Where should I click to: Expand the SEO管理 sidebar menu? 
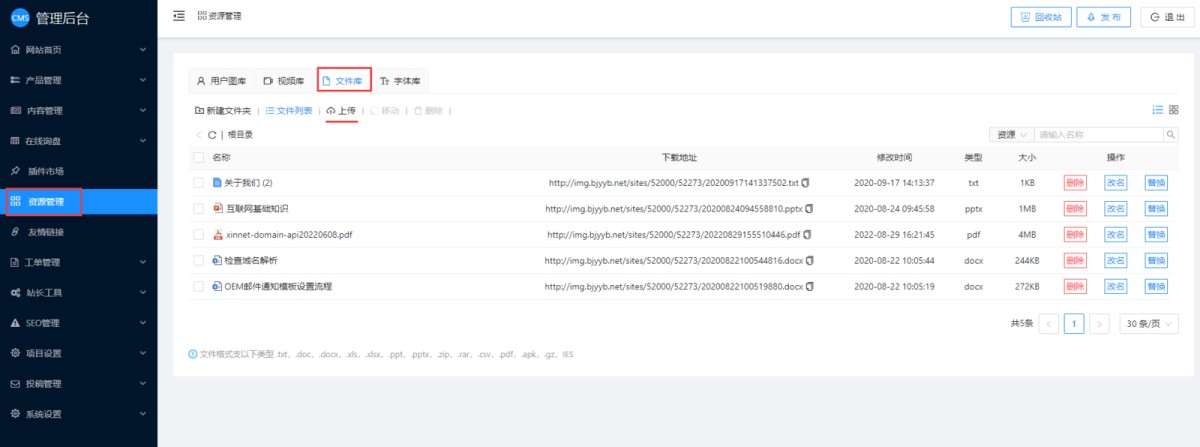coord(79,323)
